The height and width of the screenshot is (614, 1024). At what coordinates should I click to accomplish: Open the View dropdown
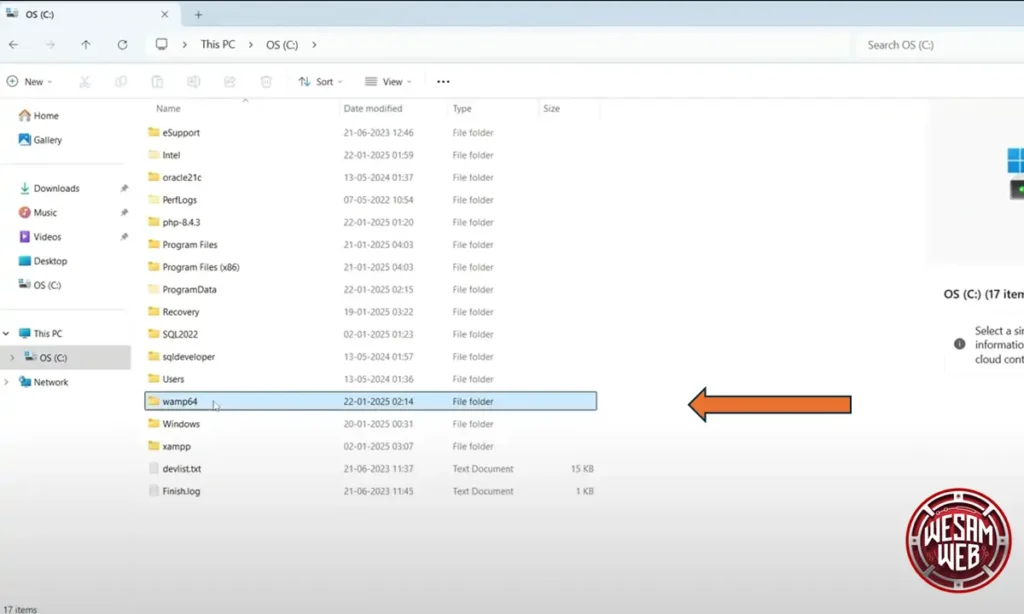389,82
